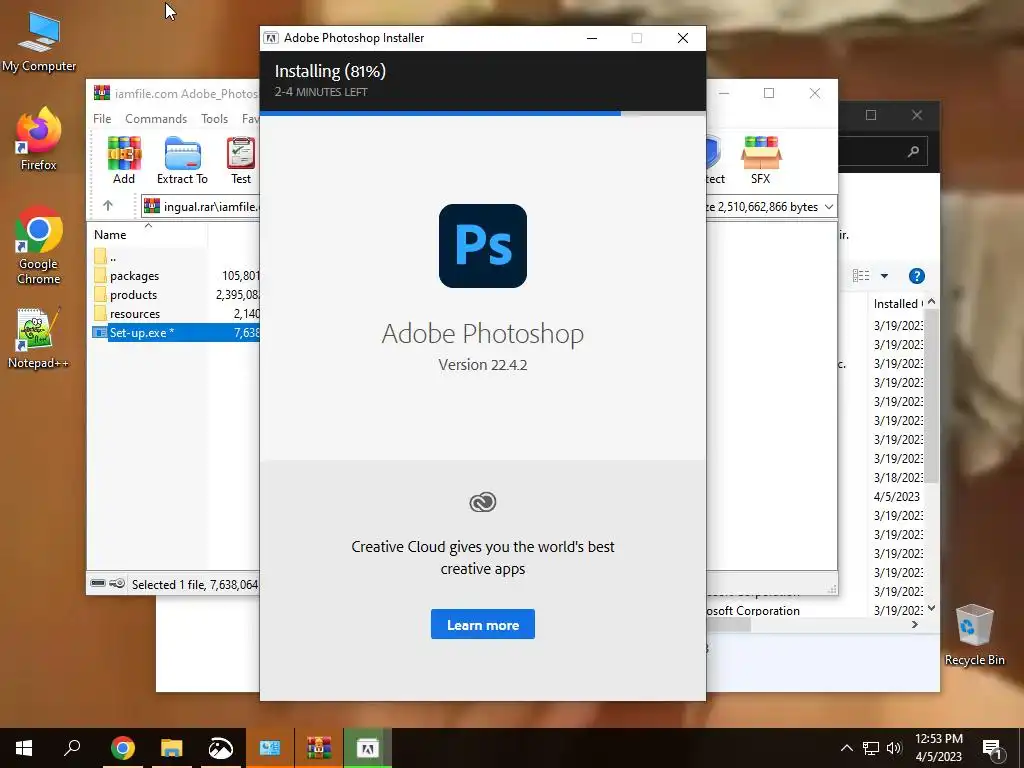1024x768 pixels.
Task: Open File Explorer from the taskbar
Action: click(x=172, y=748)
